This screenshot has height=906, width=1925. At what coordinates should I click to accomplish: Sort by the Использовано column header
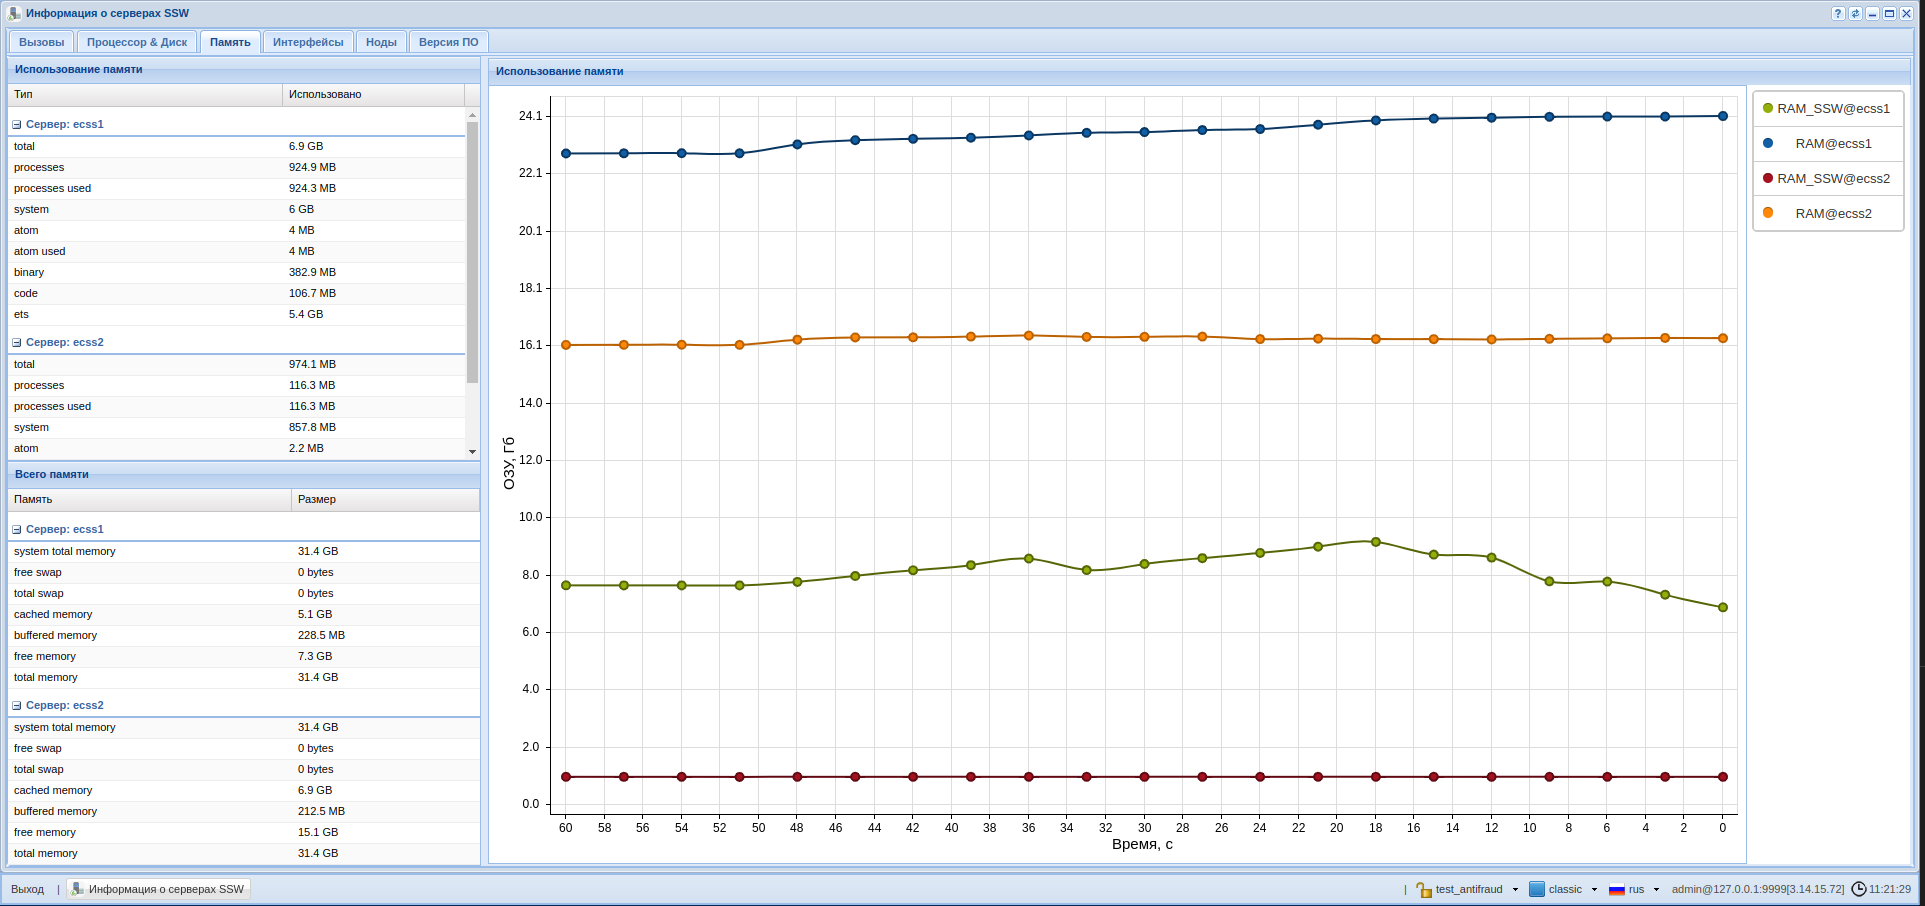pyautogui.click(x=373, y=94)
